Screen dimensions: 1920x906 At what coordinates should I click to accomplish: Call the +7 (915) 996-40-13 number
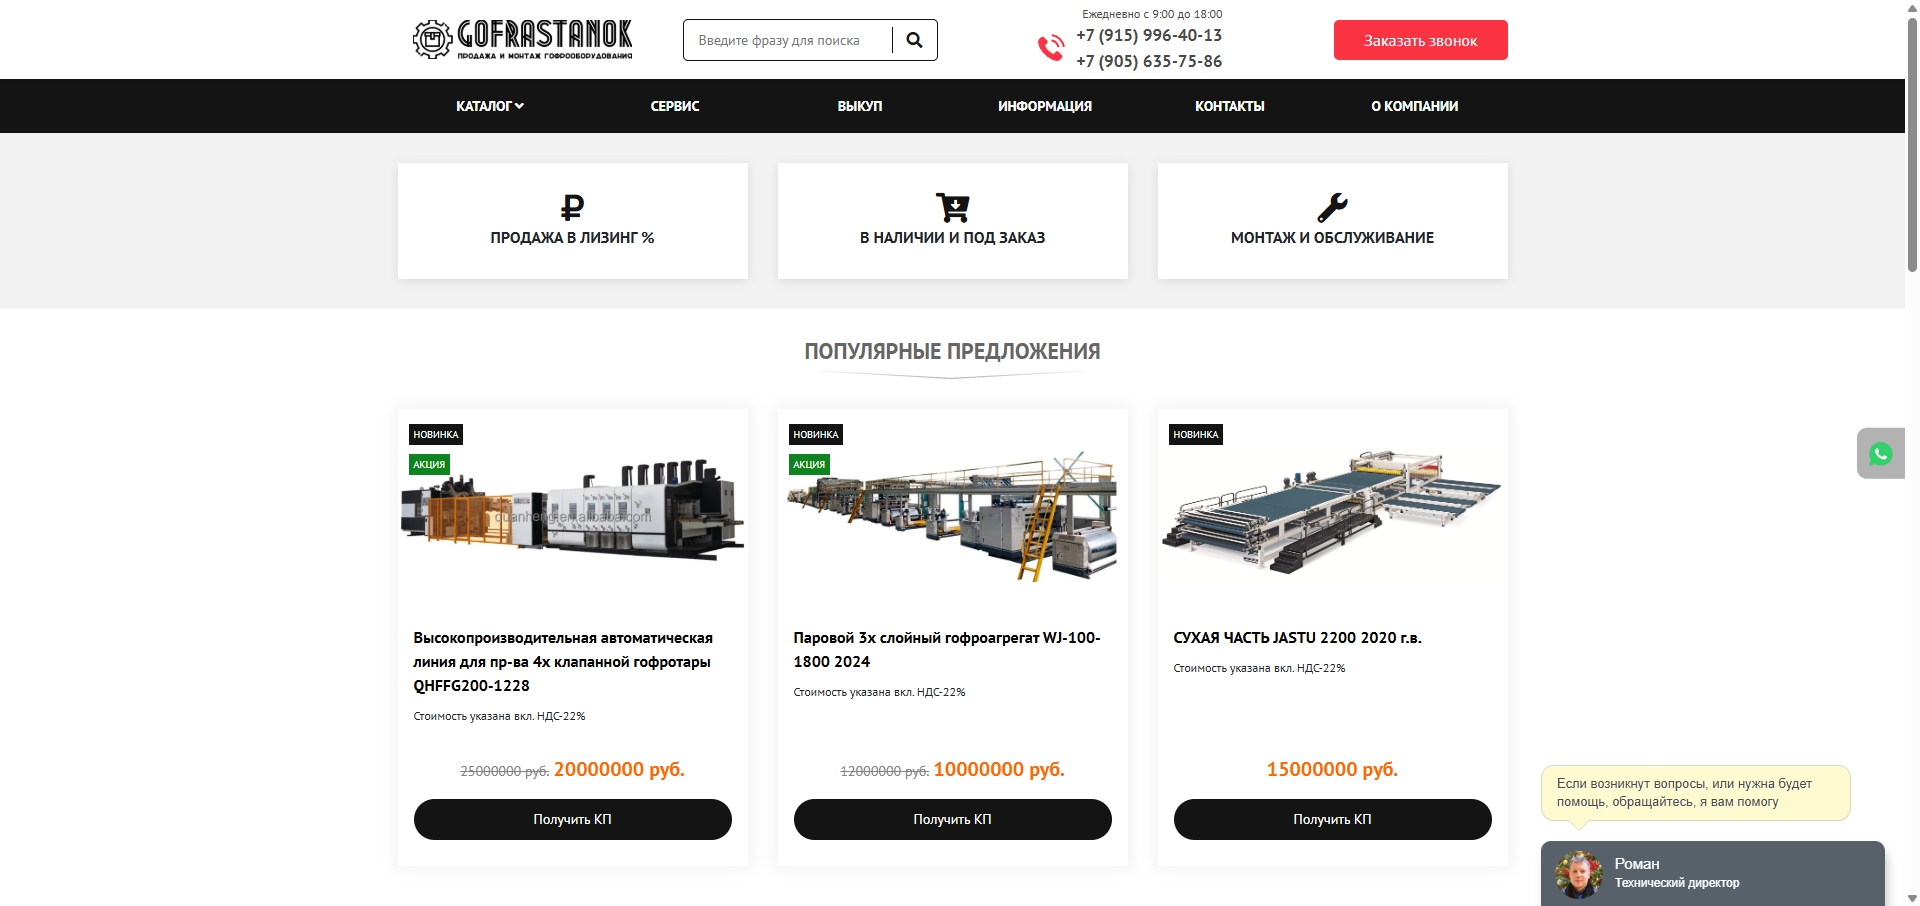[x=1149, y=35]
